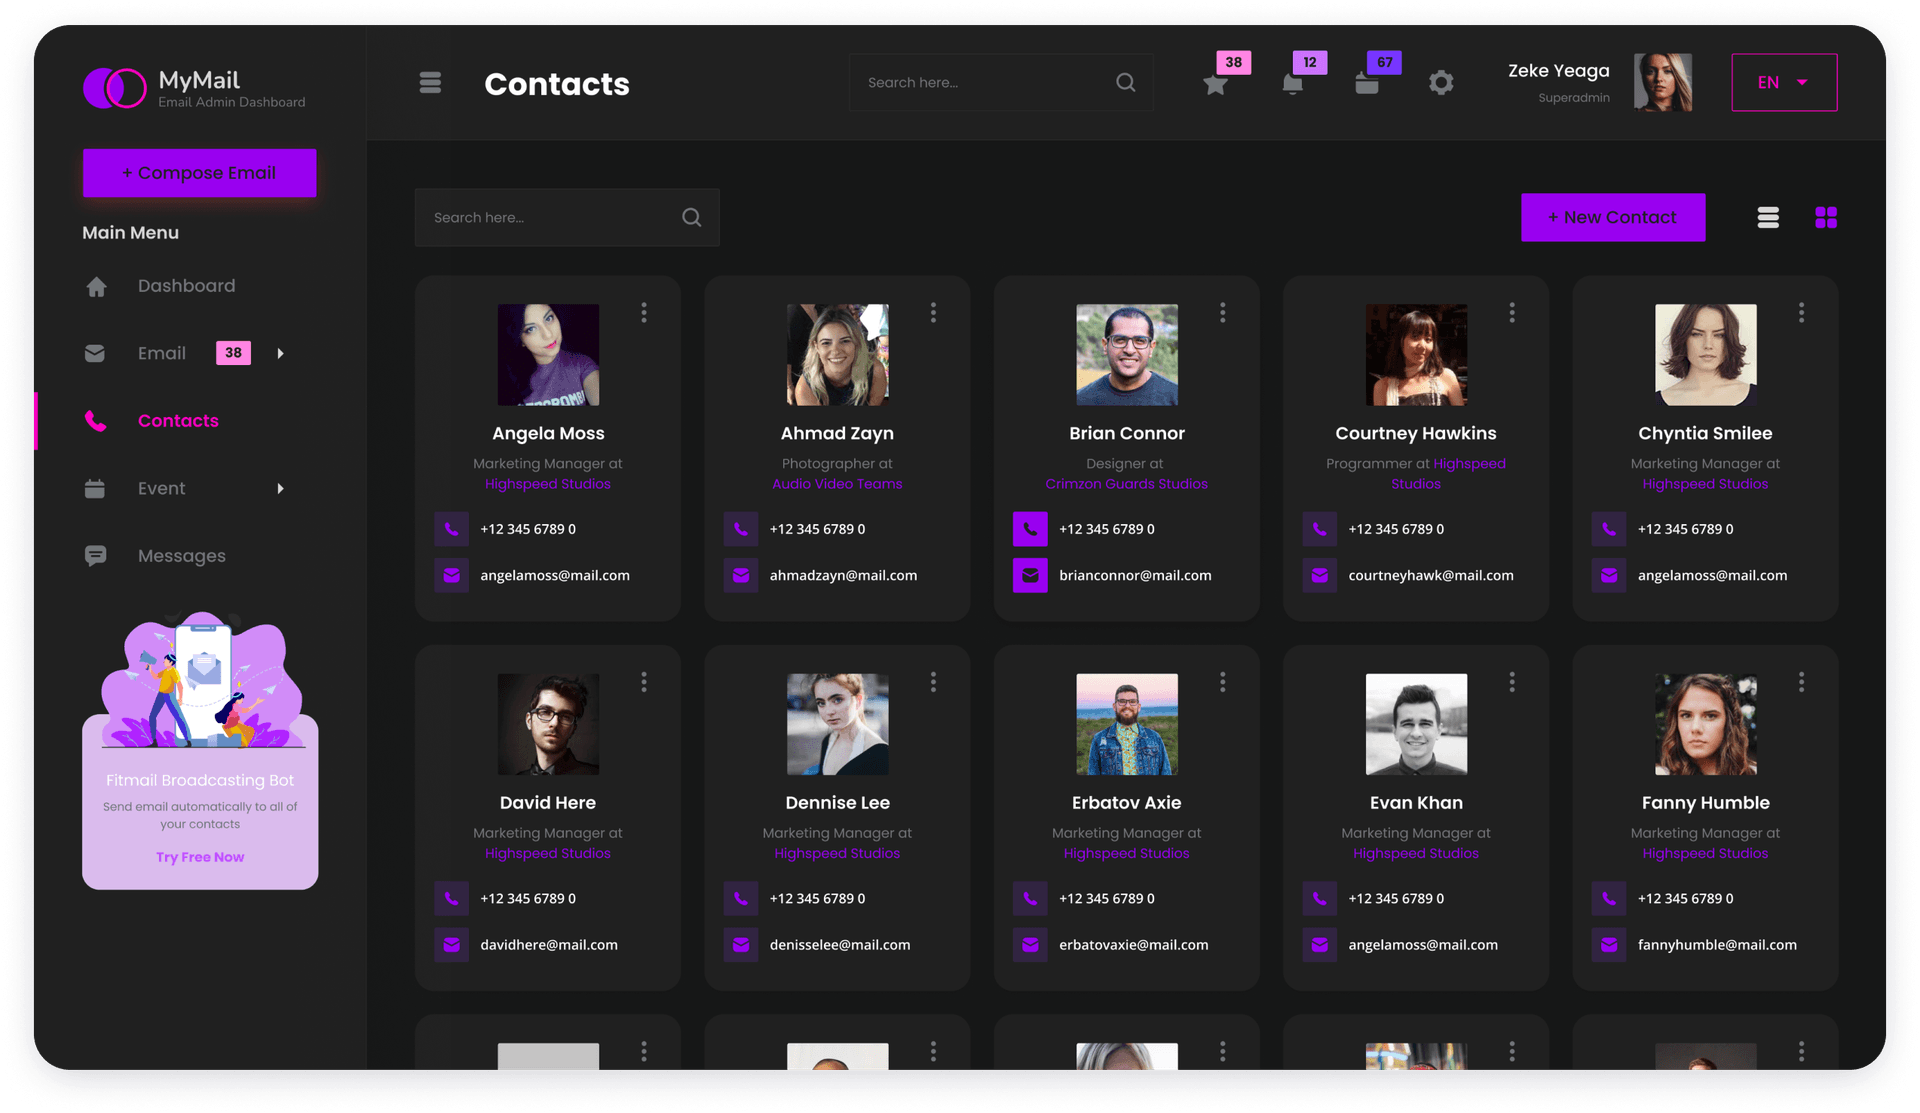
Task: Open the Messages chat icon
Action: (96, 556)
